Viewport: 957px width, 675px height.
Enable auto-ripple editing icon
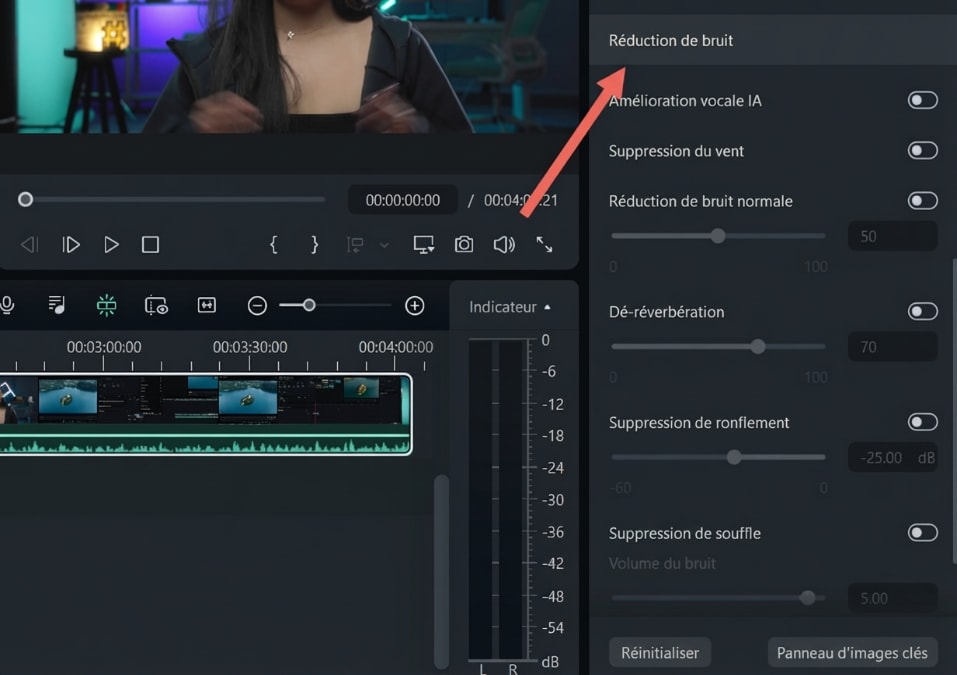click(205, 303)
